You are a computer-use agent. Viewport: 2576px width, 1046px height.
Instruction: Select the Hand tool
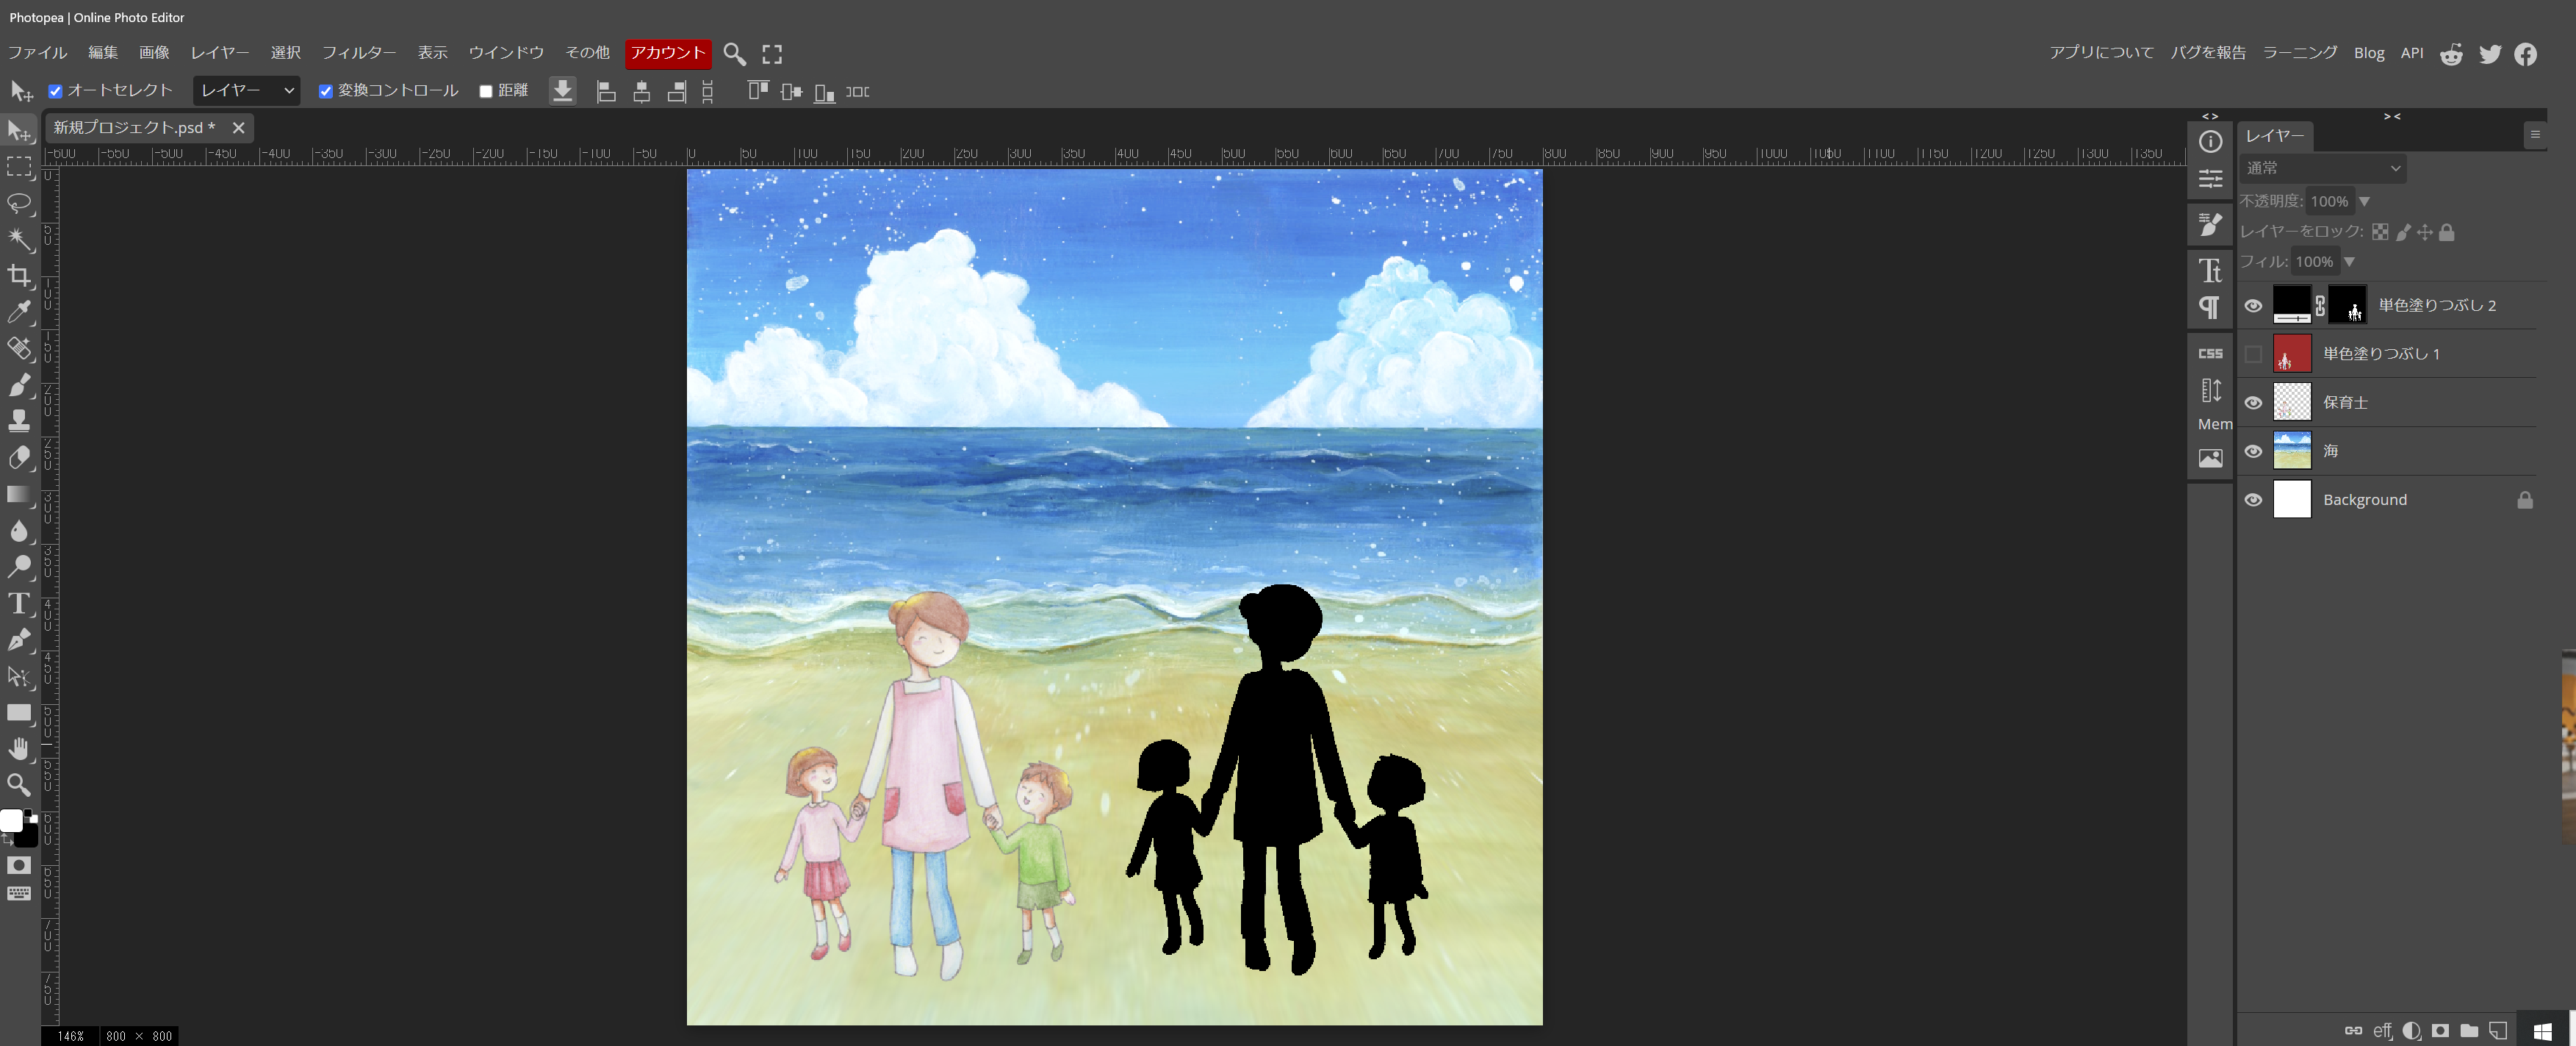click(x=19, y=749)
